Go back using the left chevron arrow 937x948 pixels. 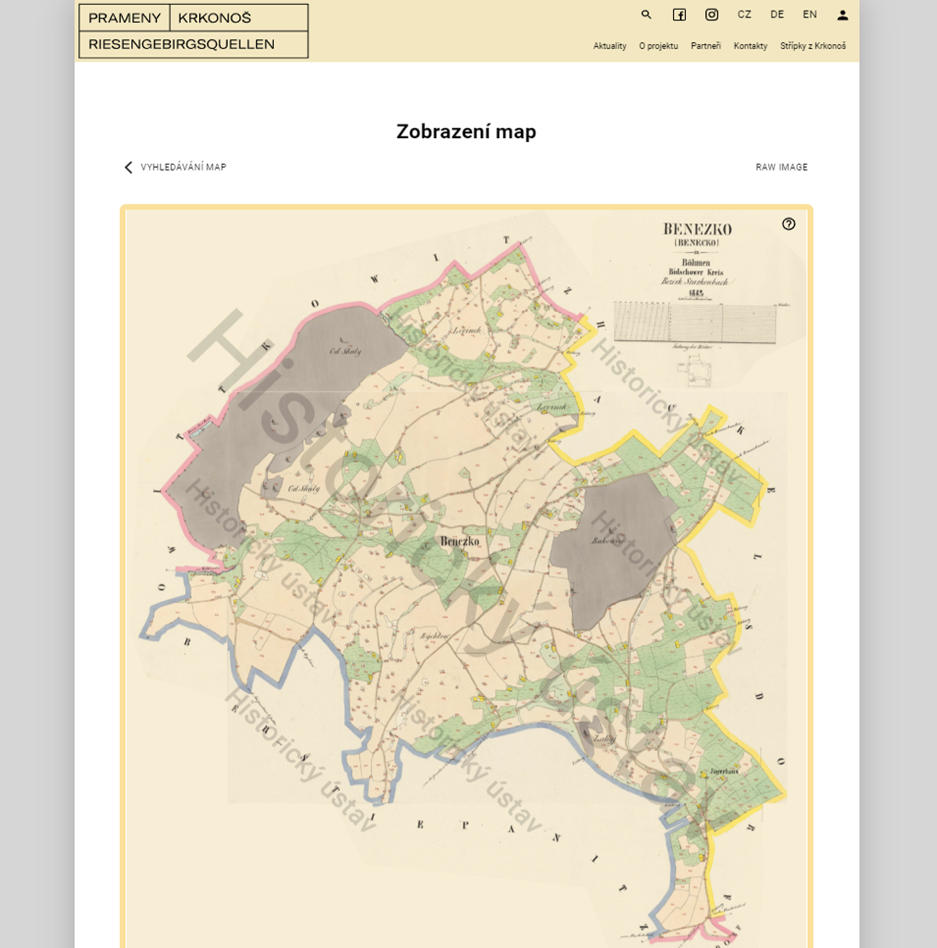pos(128,167)
